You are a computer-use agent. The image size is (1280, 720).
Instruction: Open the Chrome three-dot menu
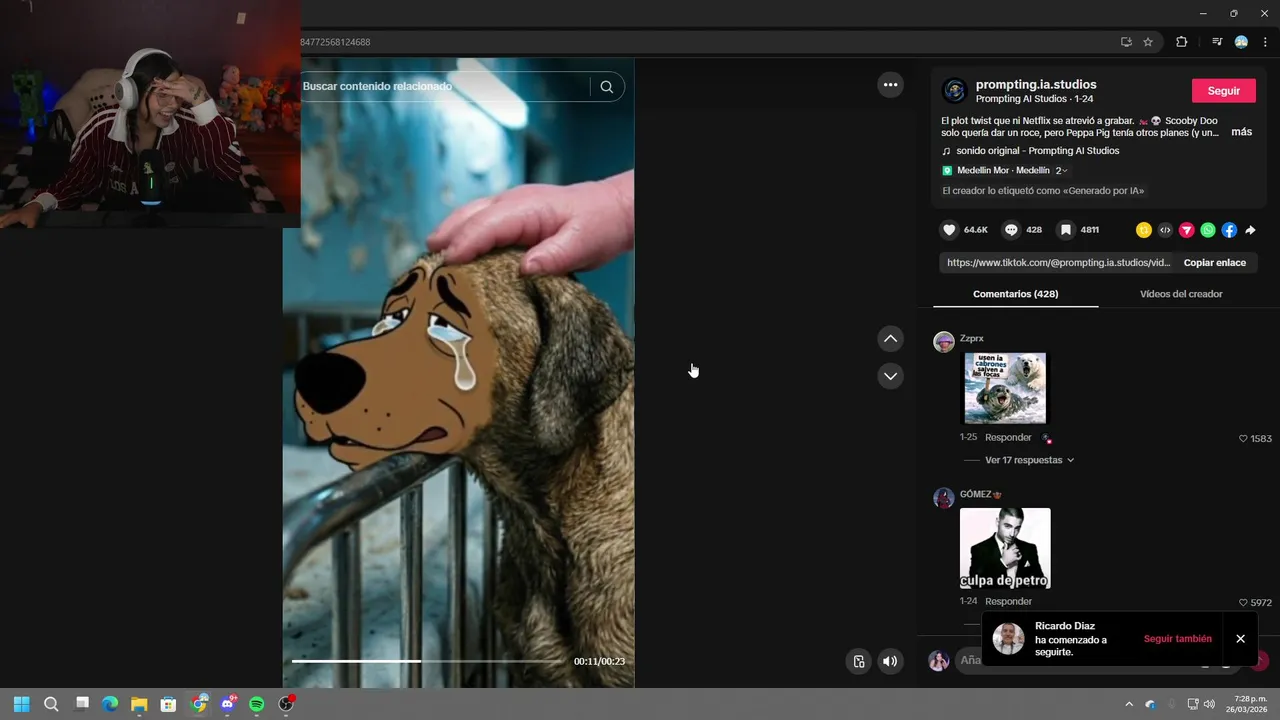click(x=1265, y=42)
